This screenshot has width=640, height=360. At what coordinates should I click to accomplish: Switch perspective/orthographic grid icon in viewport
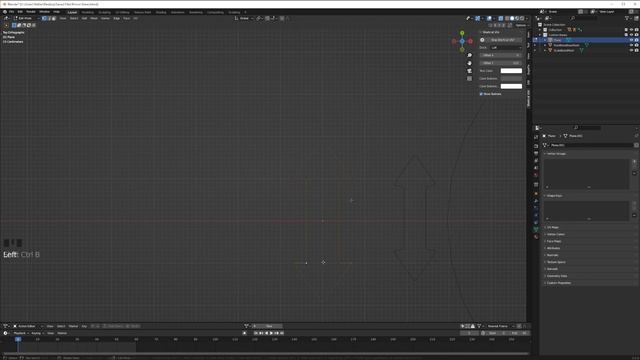(469, 78)
